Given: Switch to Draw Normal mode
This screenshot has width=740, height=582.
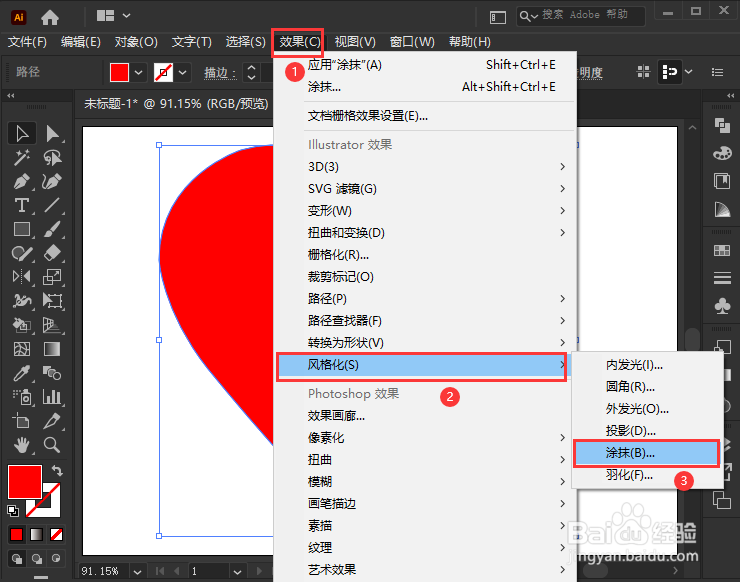Looking at the screenshot, I should coord(17,559).
